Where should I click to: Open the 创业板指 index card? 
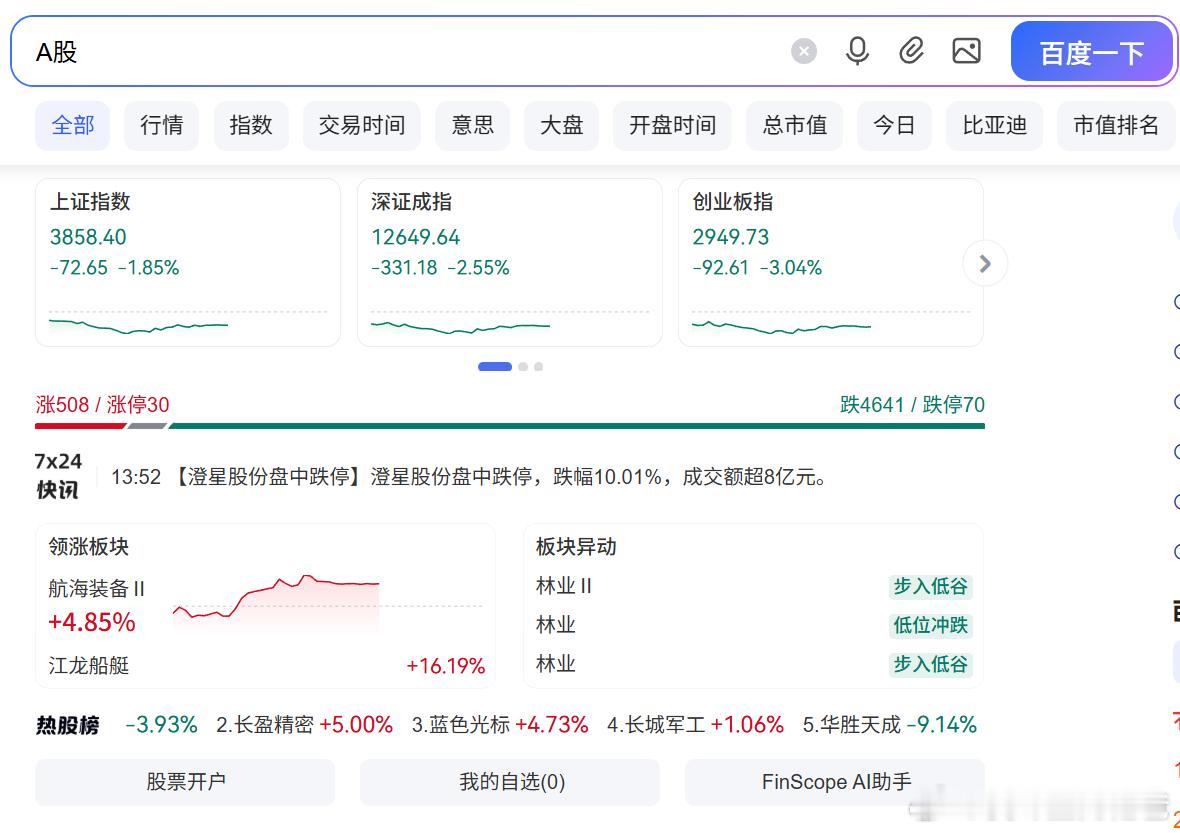pos(831,262)
